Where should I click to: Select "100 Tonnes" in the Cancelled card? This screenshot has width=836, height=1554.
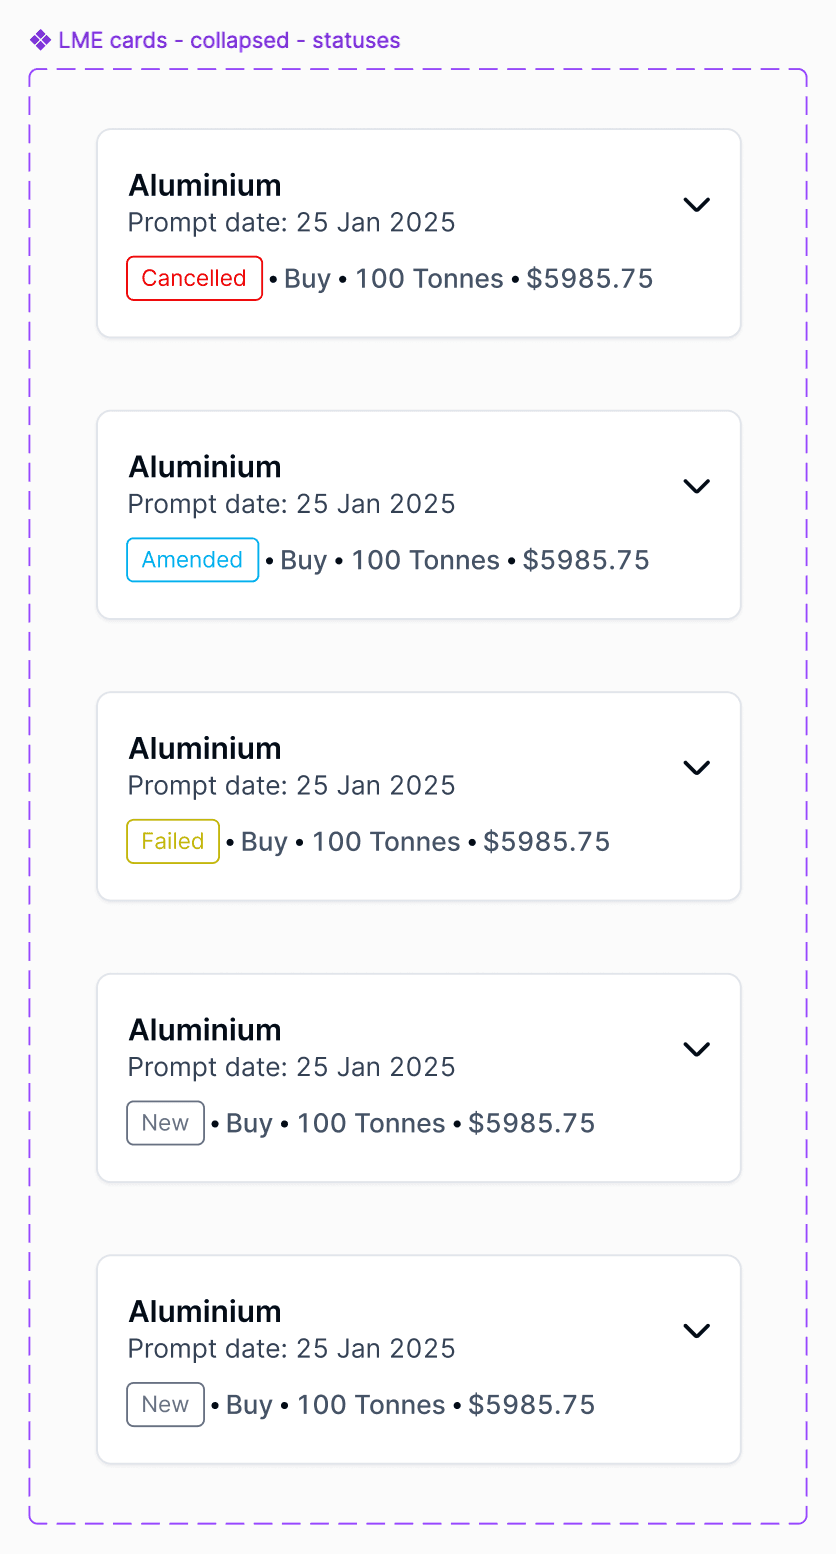pyautogui.click(x=429, y=278)
